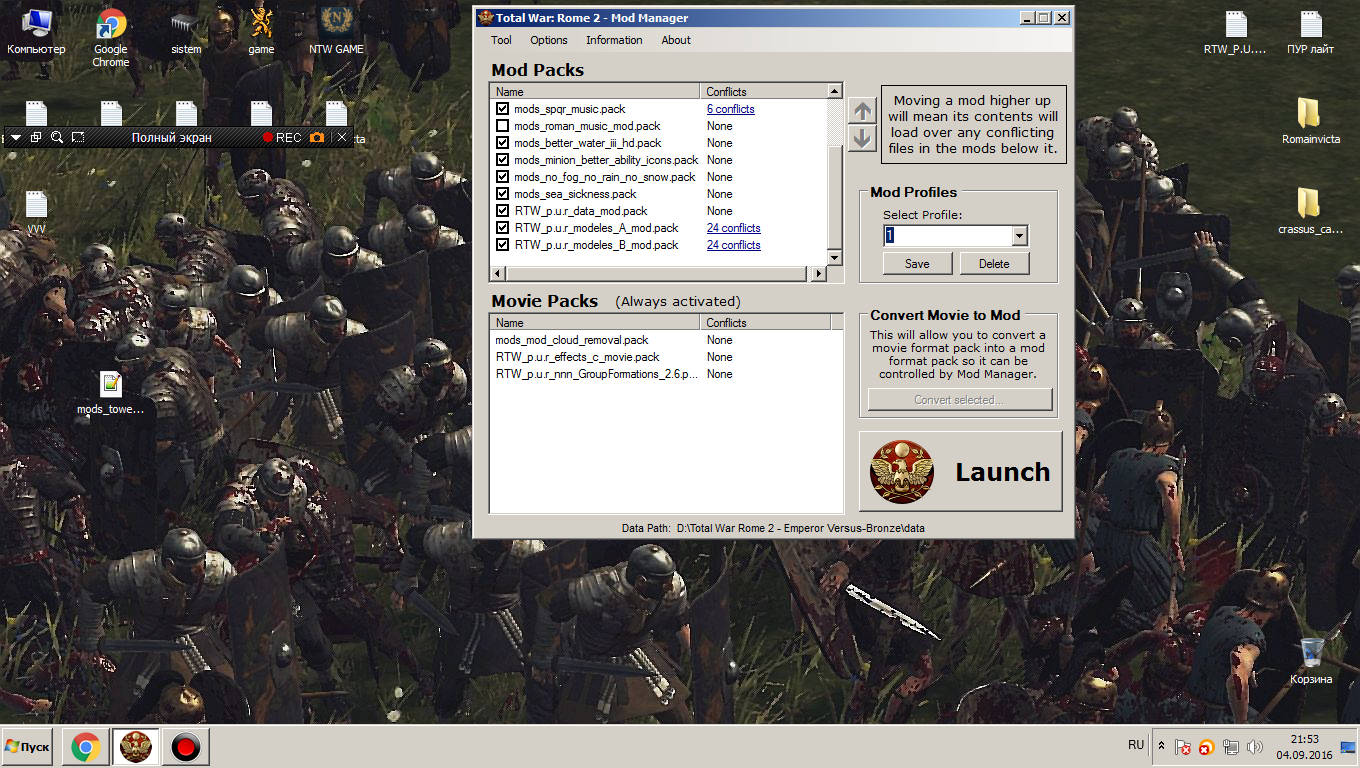This screenshot has height=768, width=1360.
Task: Click the Select Profile text field
Action: click(x=947, y=236)
